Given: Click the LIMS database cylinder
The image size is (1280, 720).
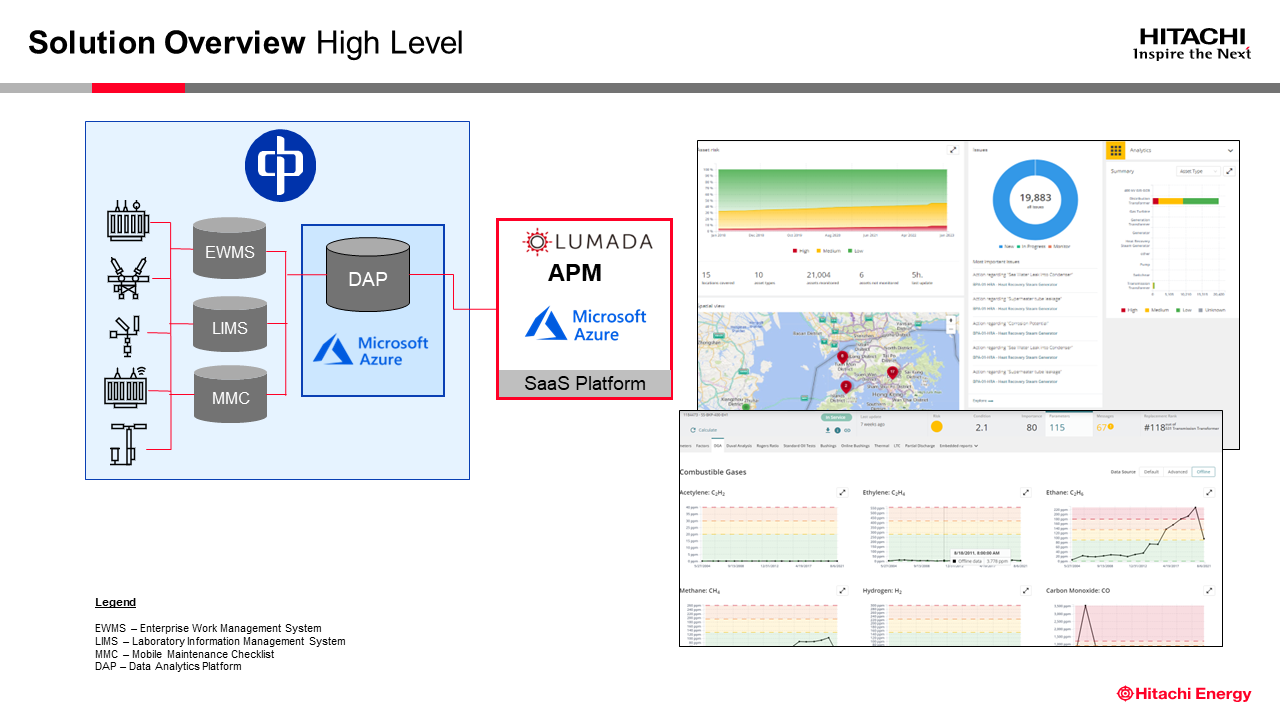Looking at the screenshot, I should click(x=230, y=326).
